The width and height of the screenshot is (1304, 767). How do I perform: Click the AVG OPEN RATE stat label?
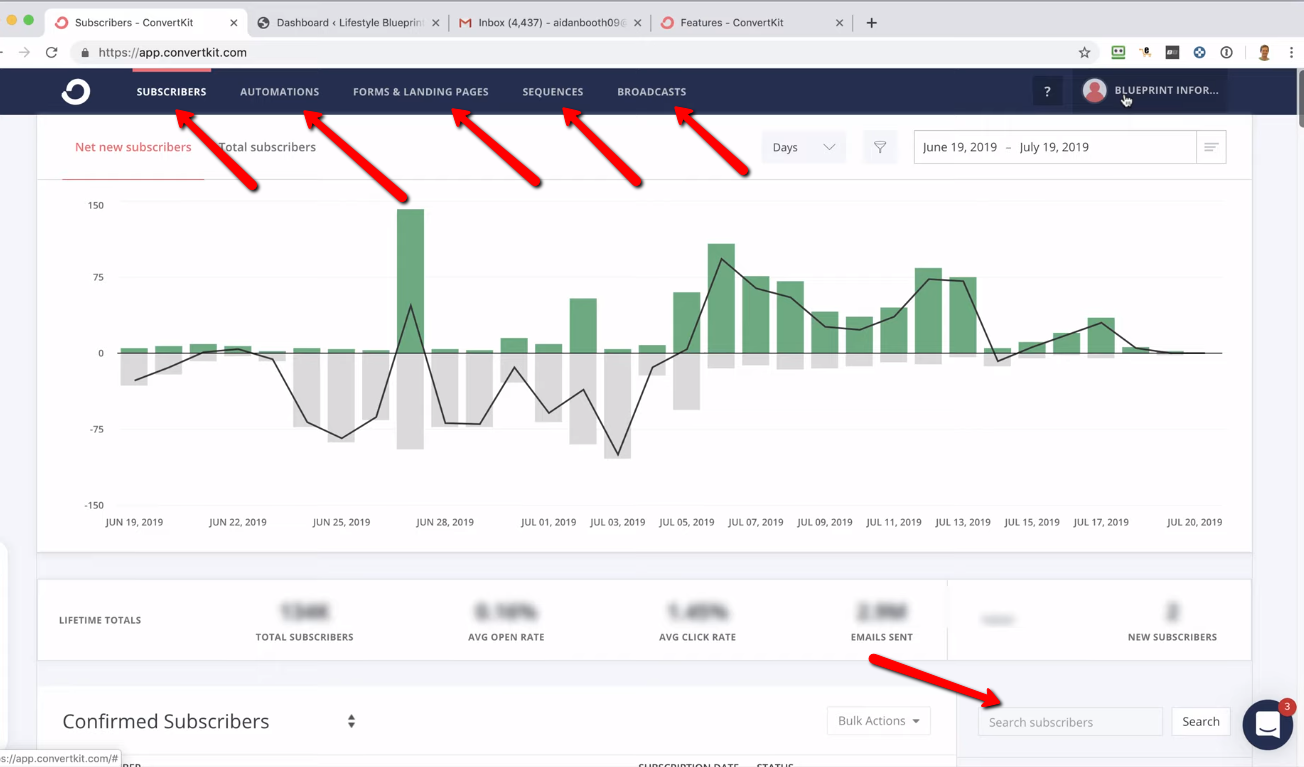pos(506,637)
